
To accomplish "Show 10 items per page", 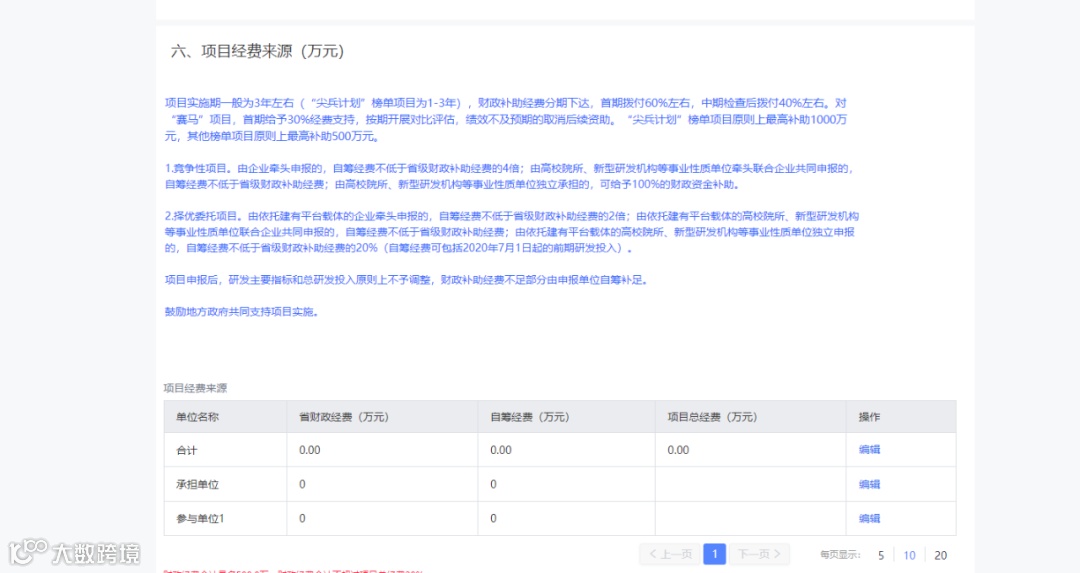I will pos(909,555).
